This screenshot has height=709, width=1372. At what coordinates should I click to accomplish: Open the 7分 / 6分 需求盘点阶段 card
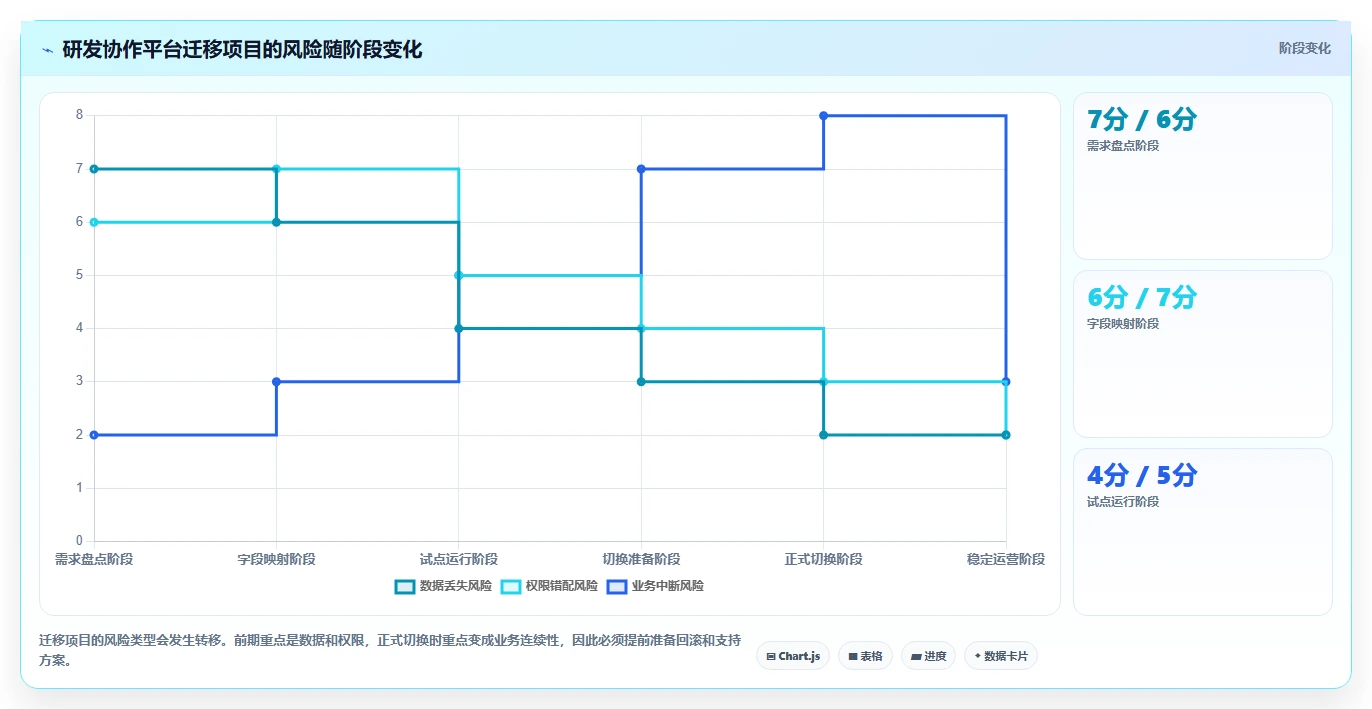pyautogui.click(x=1202, y=176)
